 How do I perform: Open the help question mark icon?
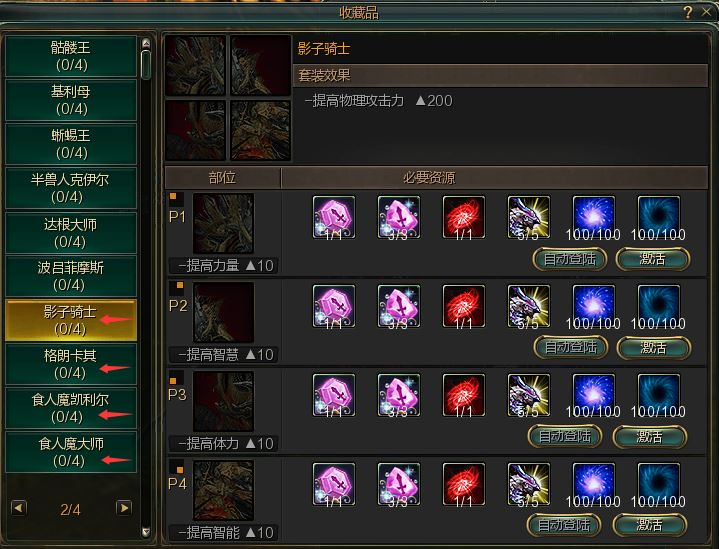pyautogui.click(x=687, y=12)
